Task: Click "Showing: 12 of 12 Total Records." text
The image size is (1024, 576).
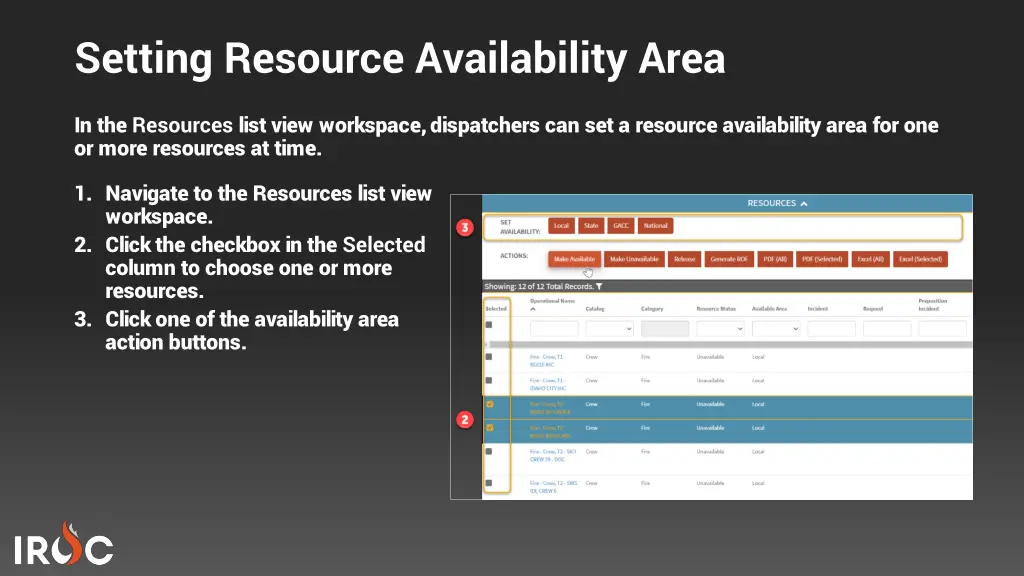Action: point(539,287)
